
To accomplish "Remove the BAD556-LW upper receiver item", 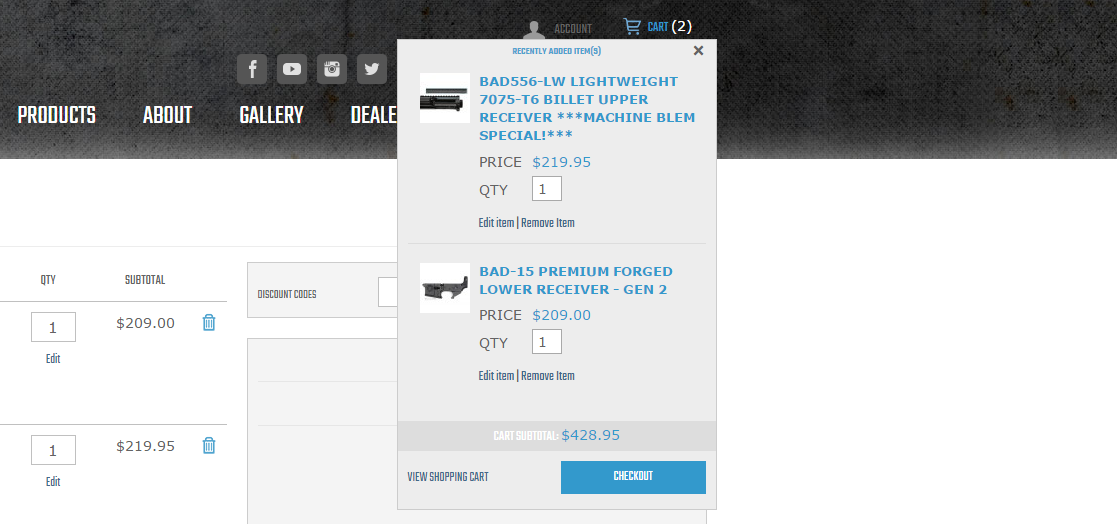I will pyautogui.click(x=548, y=223).
